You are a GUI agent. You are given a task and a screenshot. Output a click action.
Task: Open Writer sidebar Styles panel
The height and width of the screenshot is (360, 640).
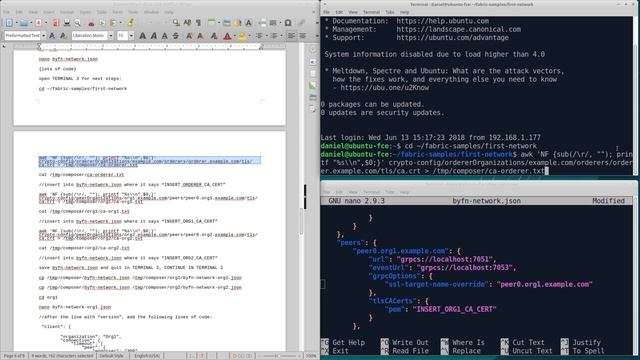click(313, 85)
